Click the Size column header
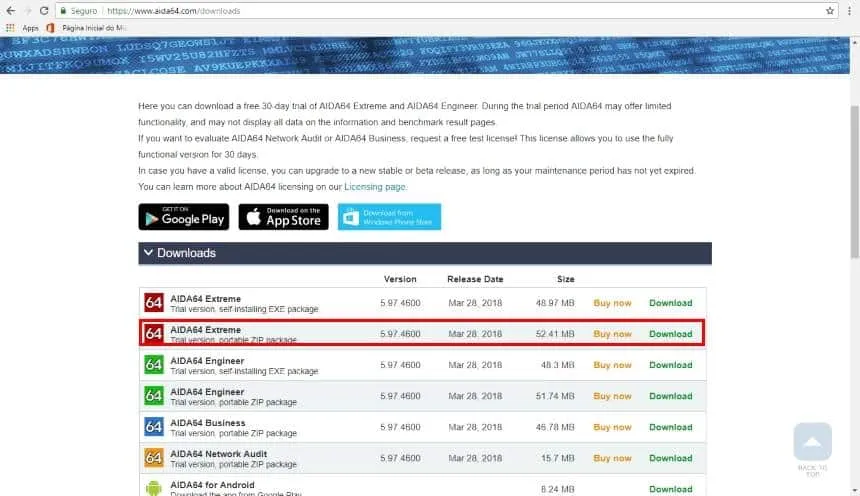This screenshot has width=860, height=496. [565, 279]
